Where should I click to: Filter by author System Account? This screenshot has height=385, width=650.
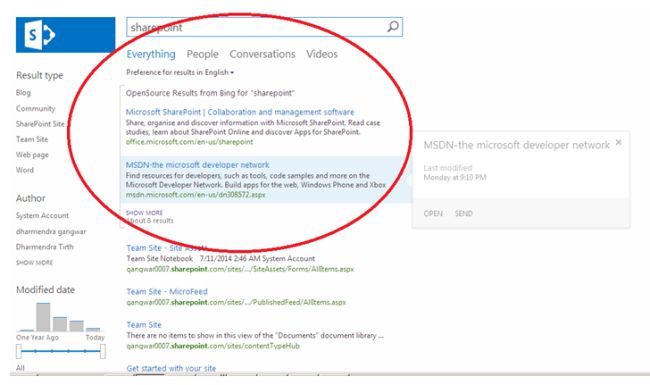point(42,216)
